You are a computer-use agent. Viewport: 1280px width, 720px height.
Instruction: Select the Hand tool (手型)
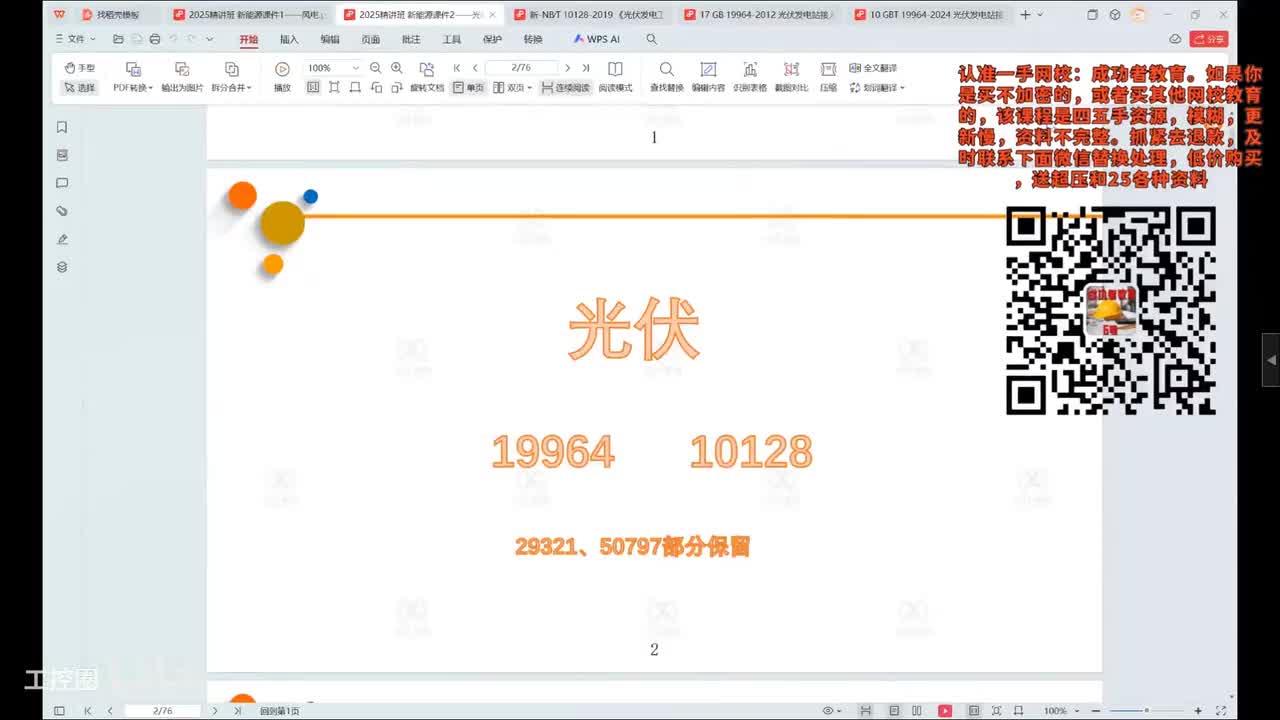click(x=80, y=68)
